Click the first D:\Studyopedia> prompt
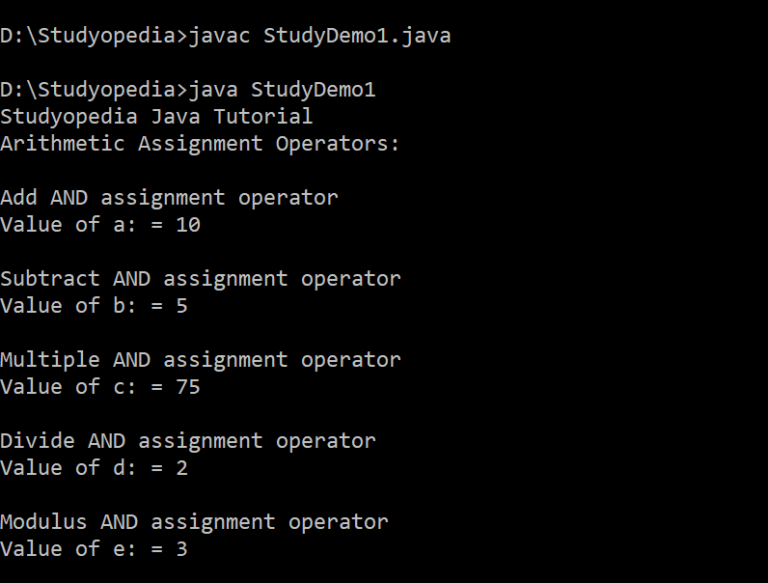 click(x=94, y=36)
